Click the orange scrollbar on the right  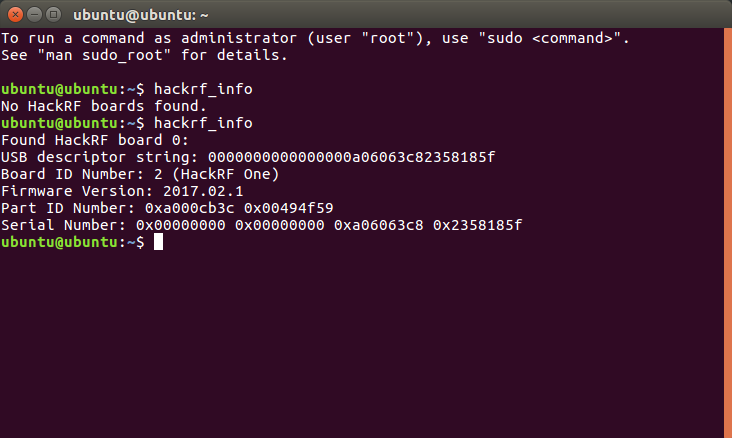(x=728, y=233)
